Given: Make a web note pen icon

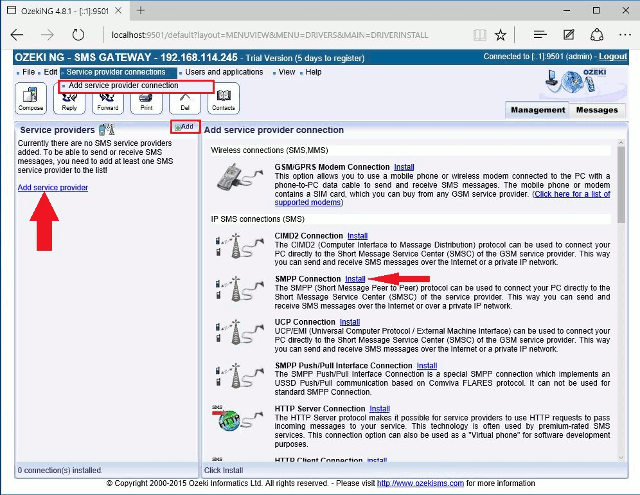Looking at the screenshot, I should 569,35.
